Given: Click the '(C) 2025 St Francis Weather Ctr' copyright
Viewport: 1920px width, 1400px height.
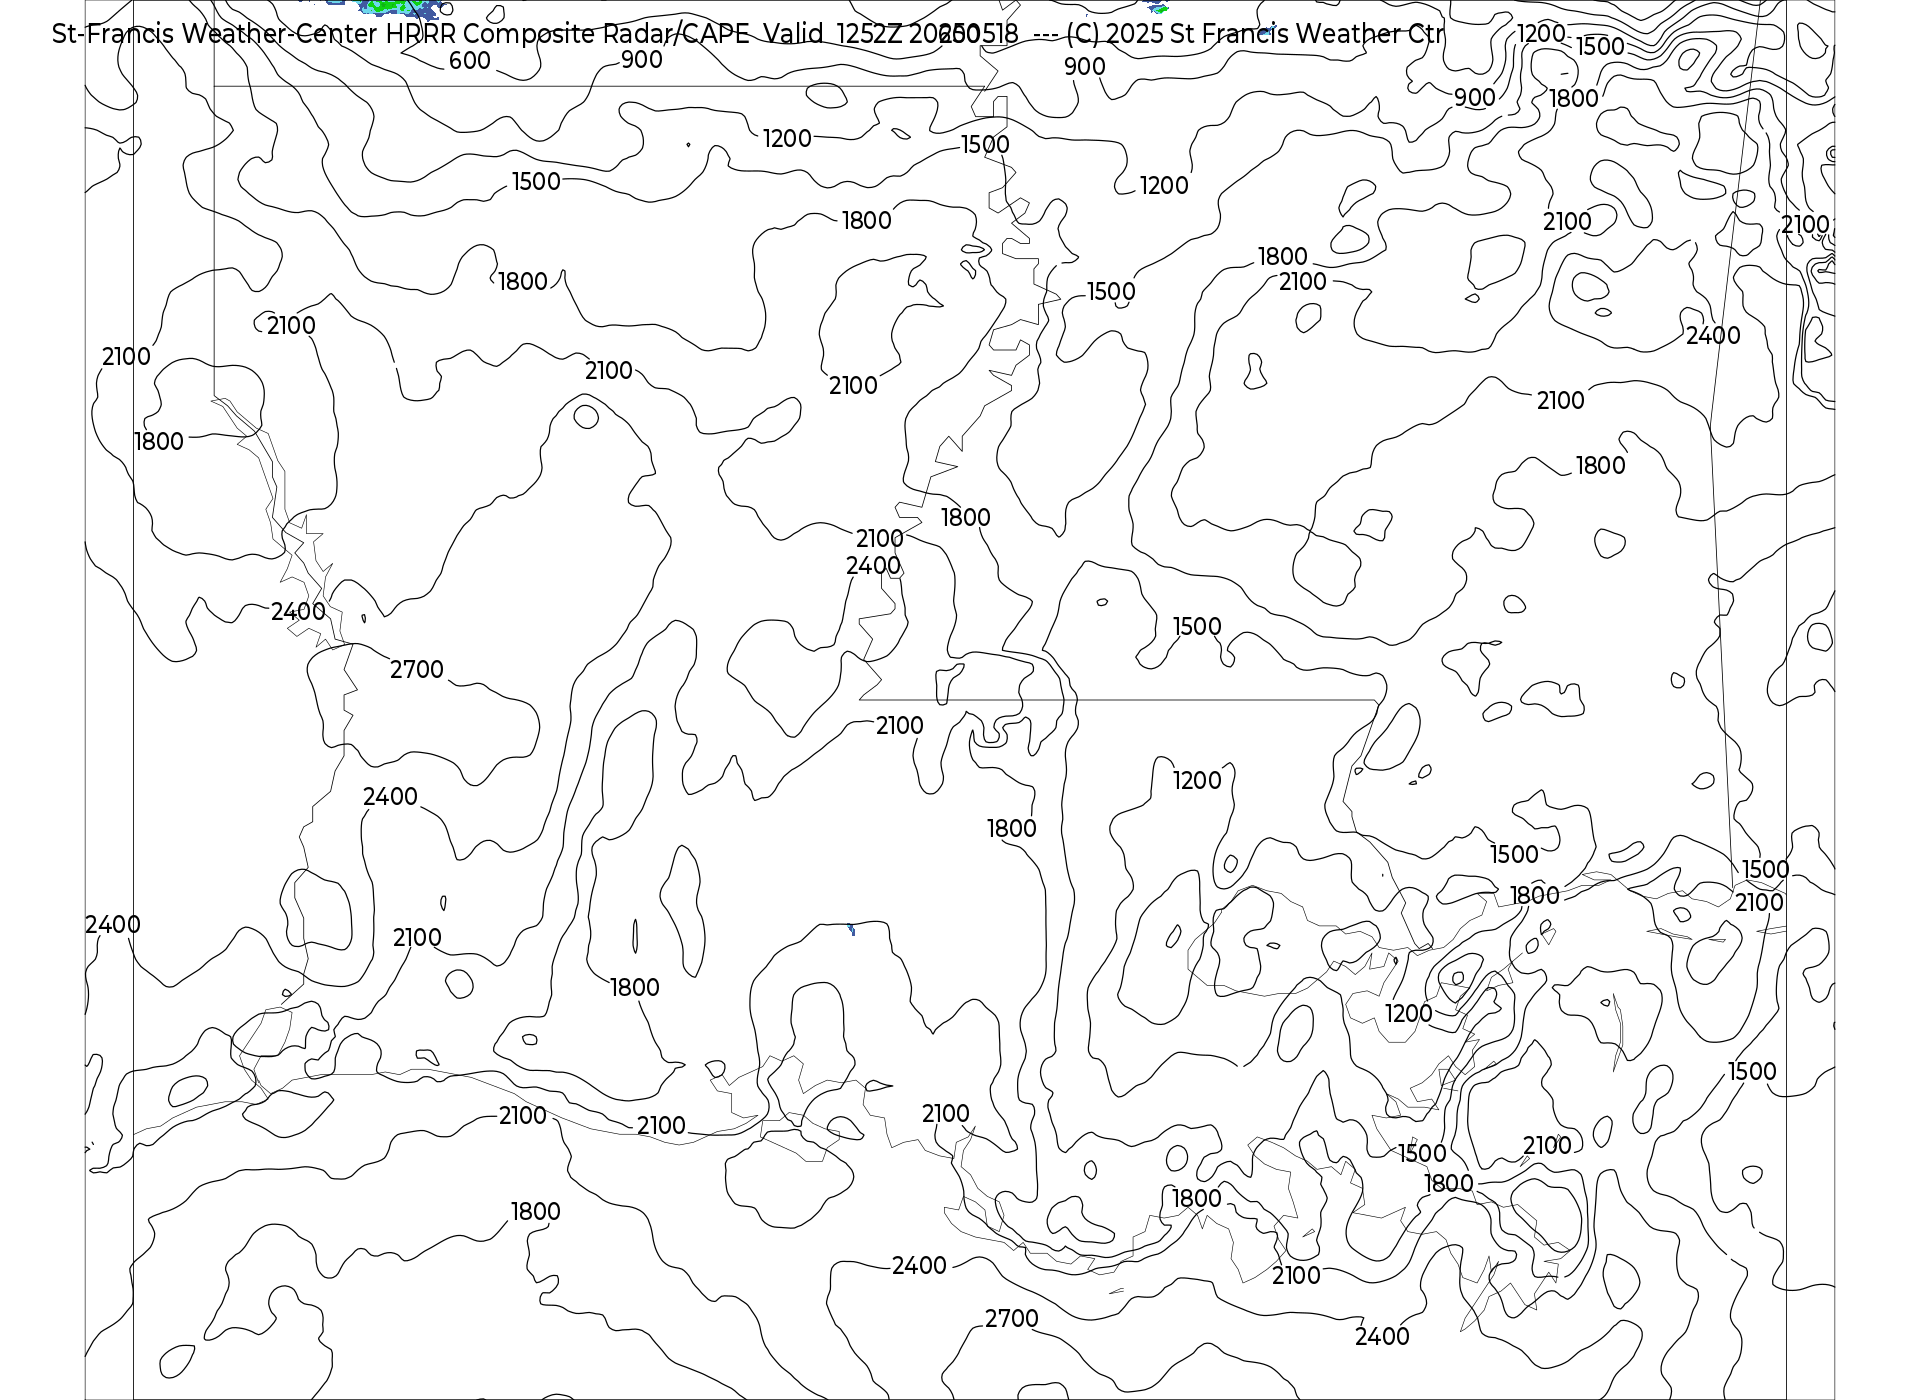Looking at the screenshot, I should [1255, 34].
